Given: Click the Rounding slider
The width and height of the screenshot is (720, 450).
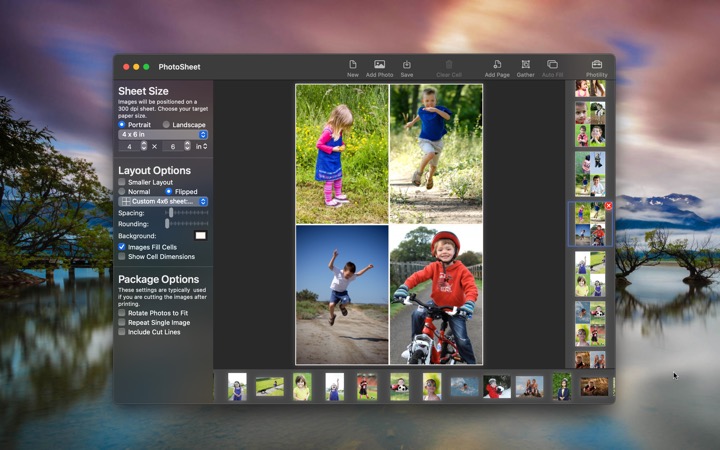Looking at the screenshot, I should [x=187, y=224].
